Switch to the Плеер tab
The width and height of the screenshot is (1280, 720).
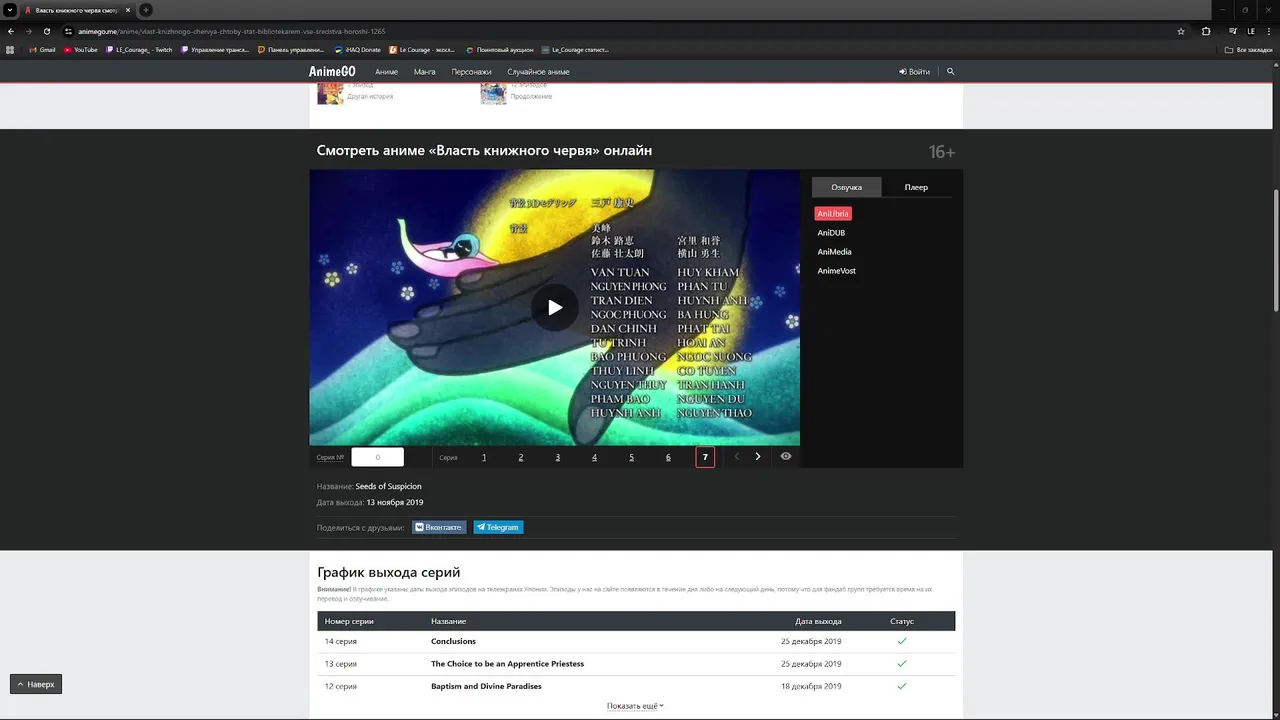[916, 187]
